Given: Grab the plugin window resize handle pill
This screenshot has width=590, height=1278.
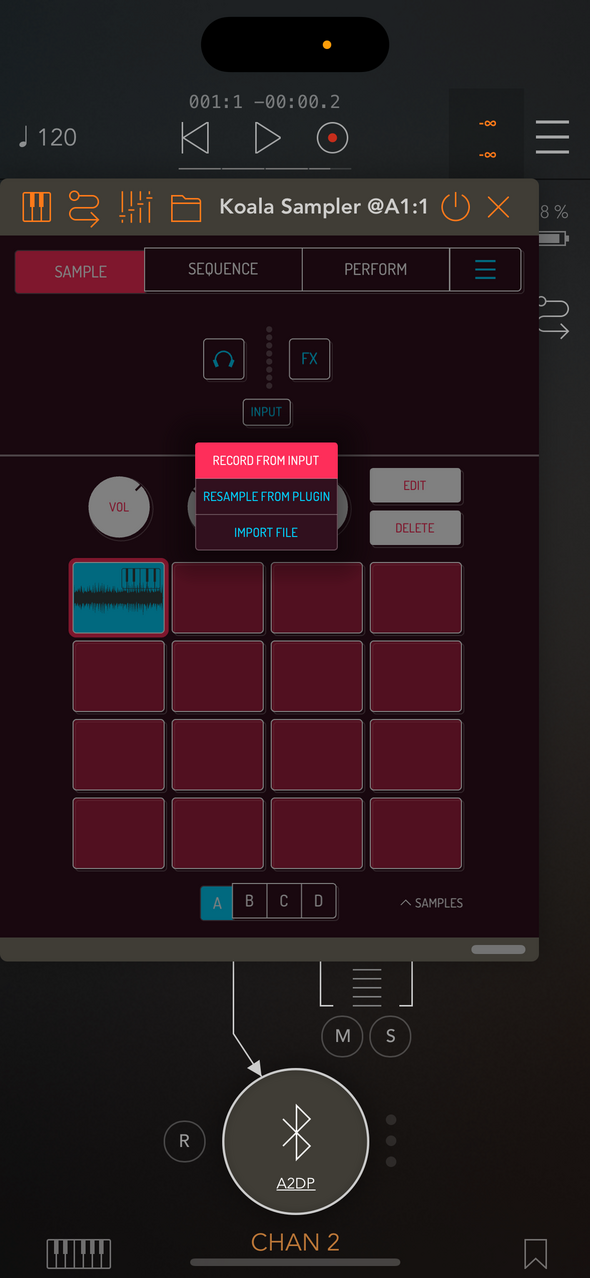Looking at the screenshot, I should 498,949.
